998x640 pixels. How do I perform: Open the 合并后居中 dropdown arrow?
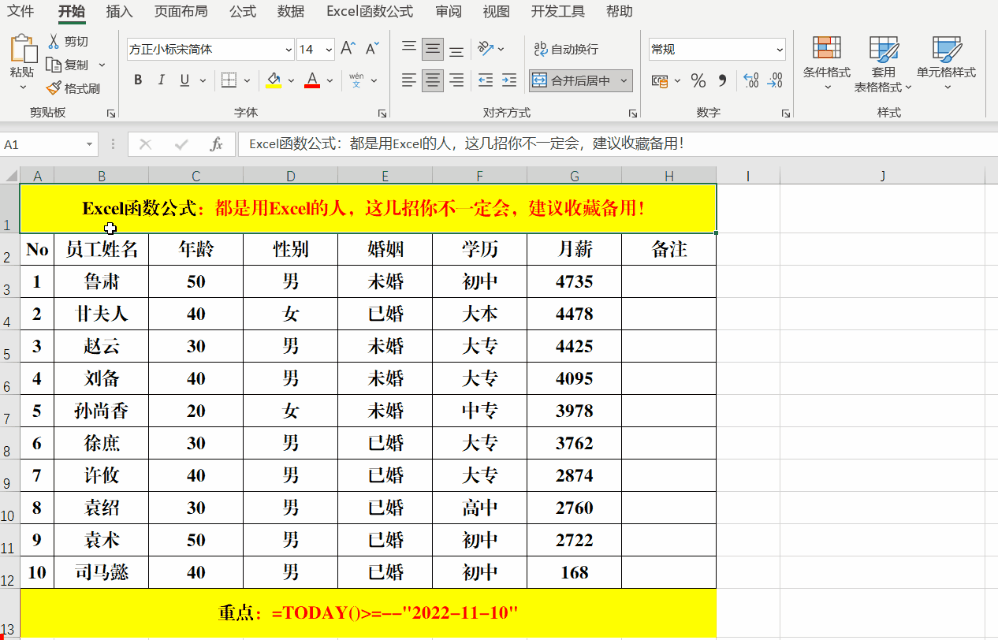pyautogui.click(x=624, y=81)
